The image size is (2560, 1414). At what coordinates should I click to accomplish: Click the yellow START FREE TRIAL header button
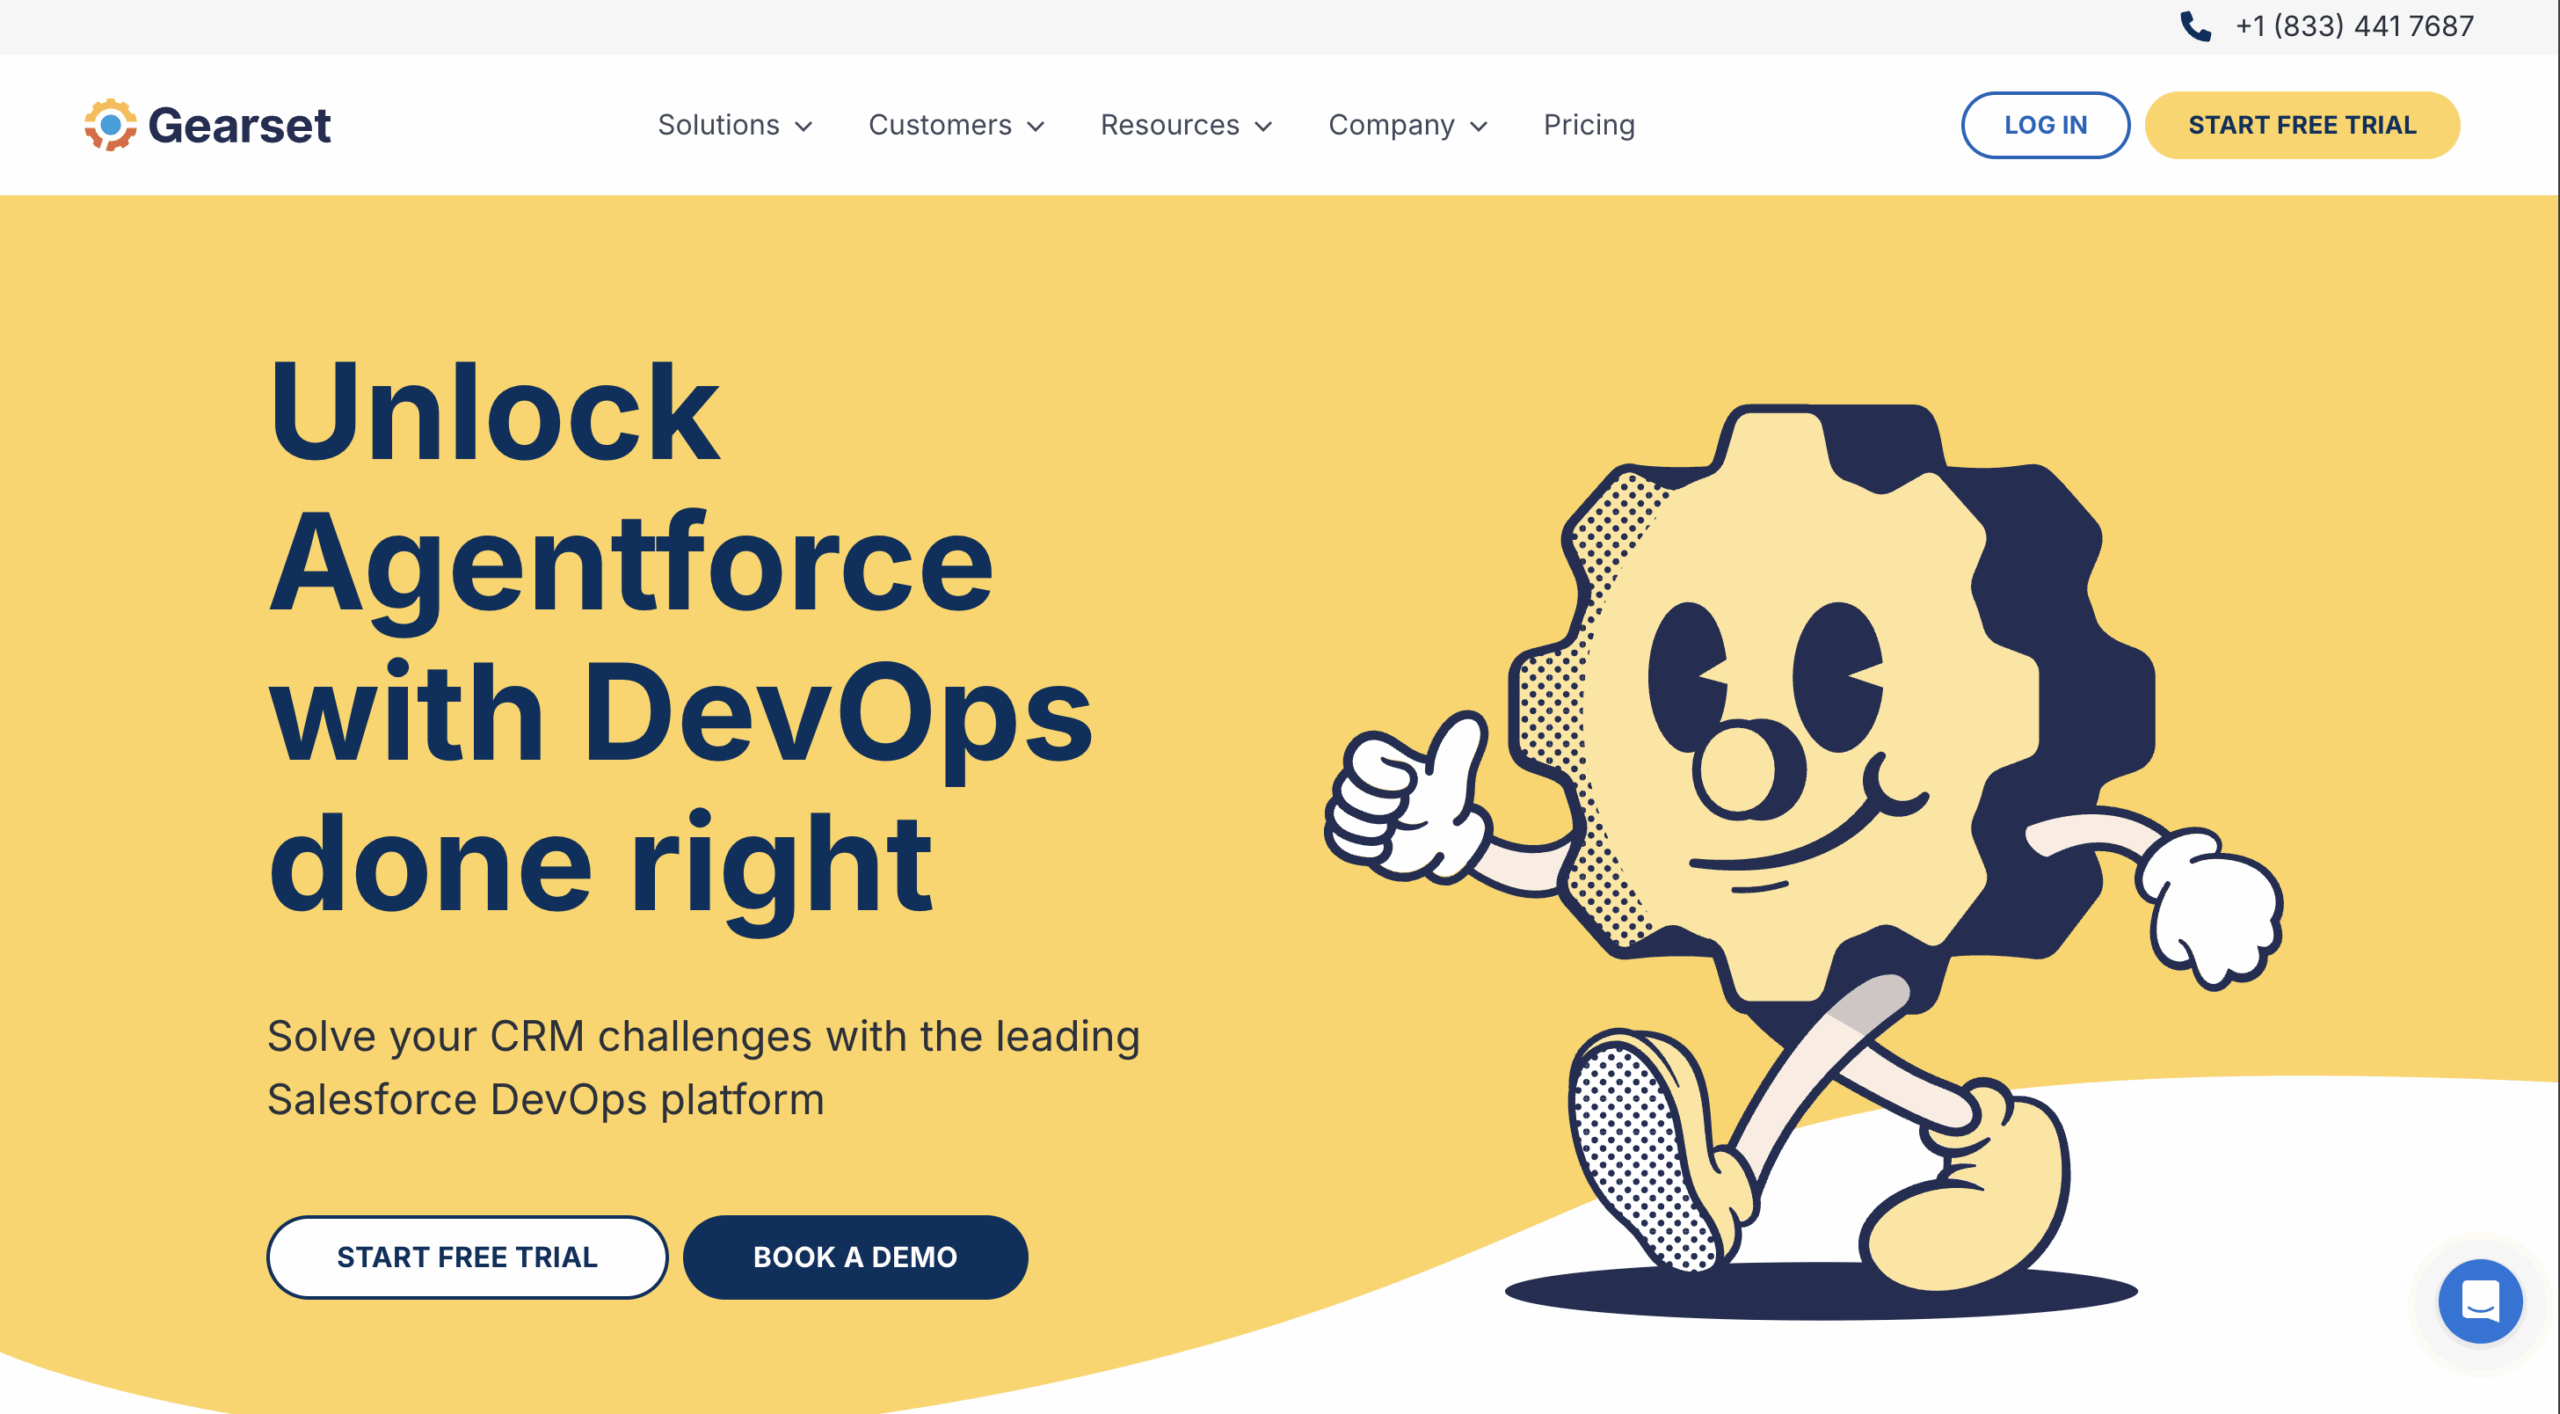tap(2302, 125)
